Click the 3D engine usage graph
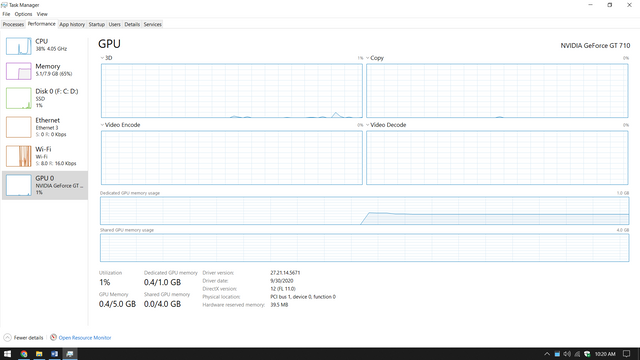Screen dimensions: 640x360 (x=232, y=91)
